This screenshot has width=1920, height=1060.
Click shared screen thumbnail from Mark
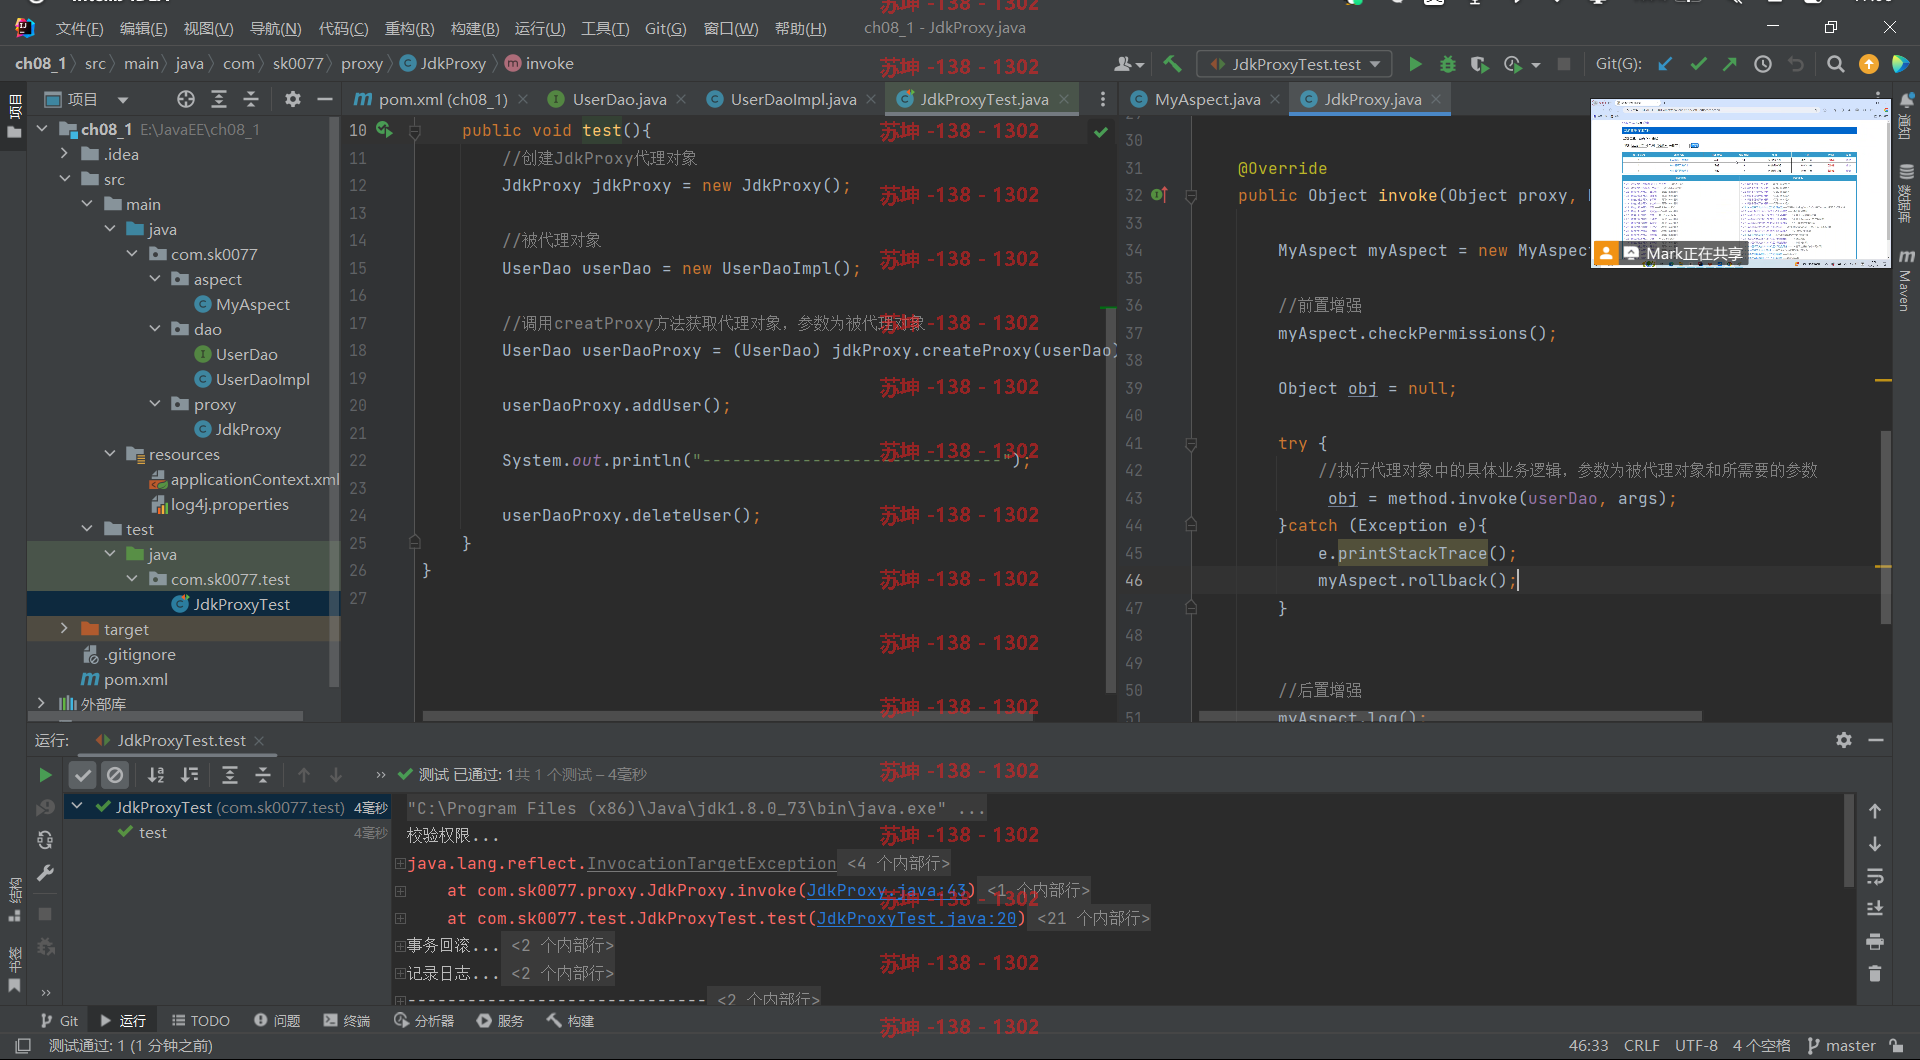(1740, 182)
